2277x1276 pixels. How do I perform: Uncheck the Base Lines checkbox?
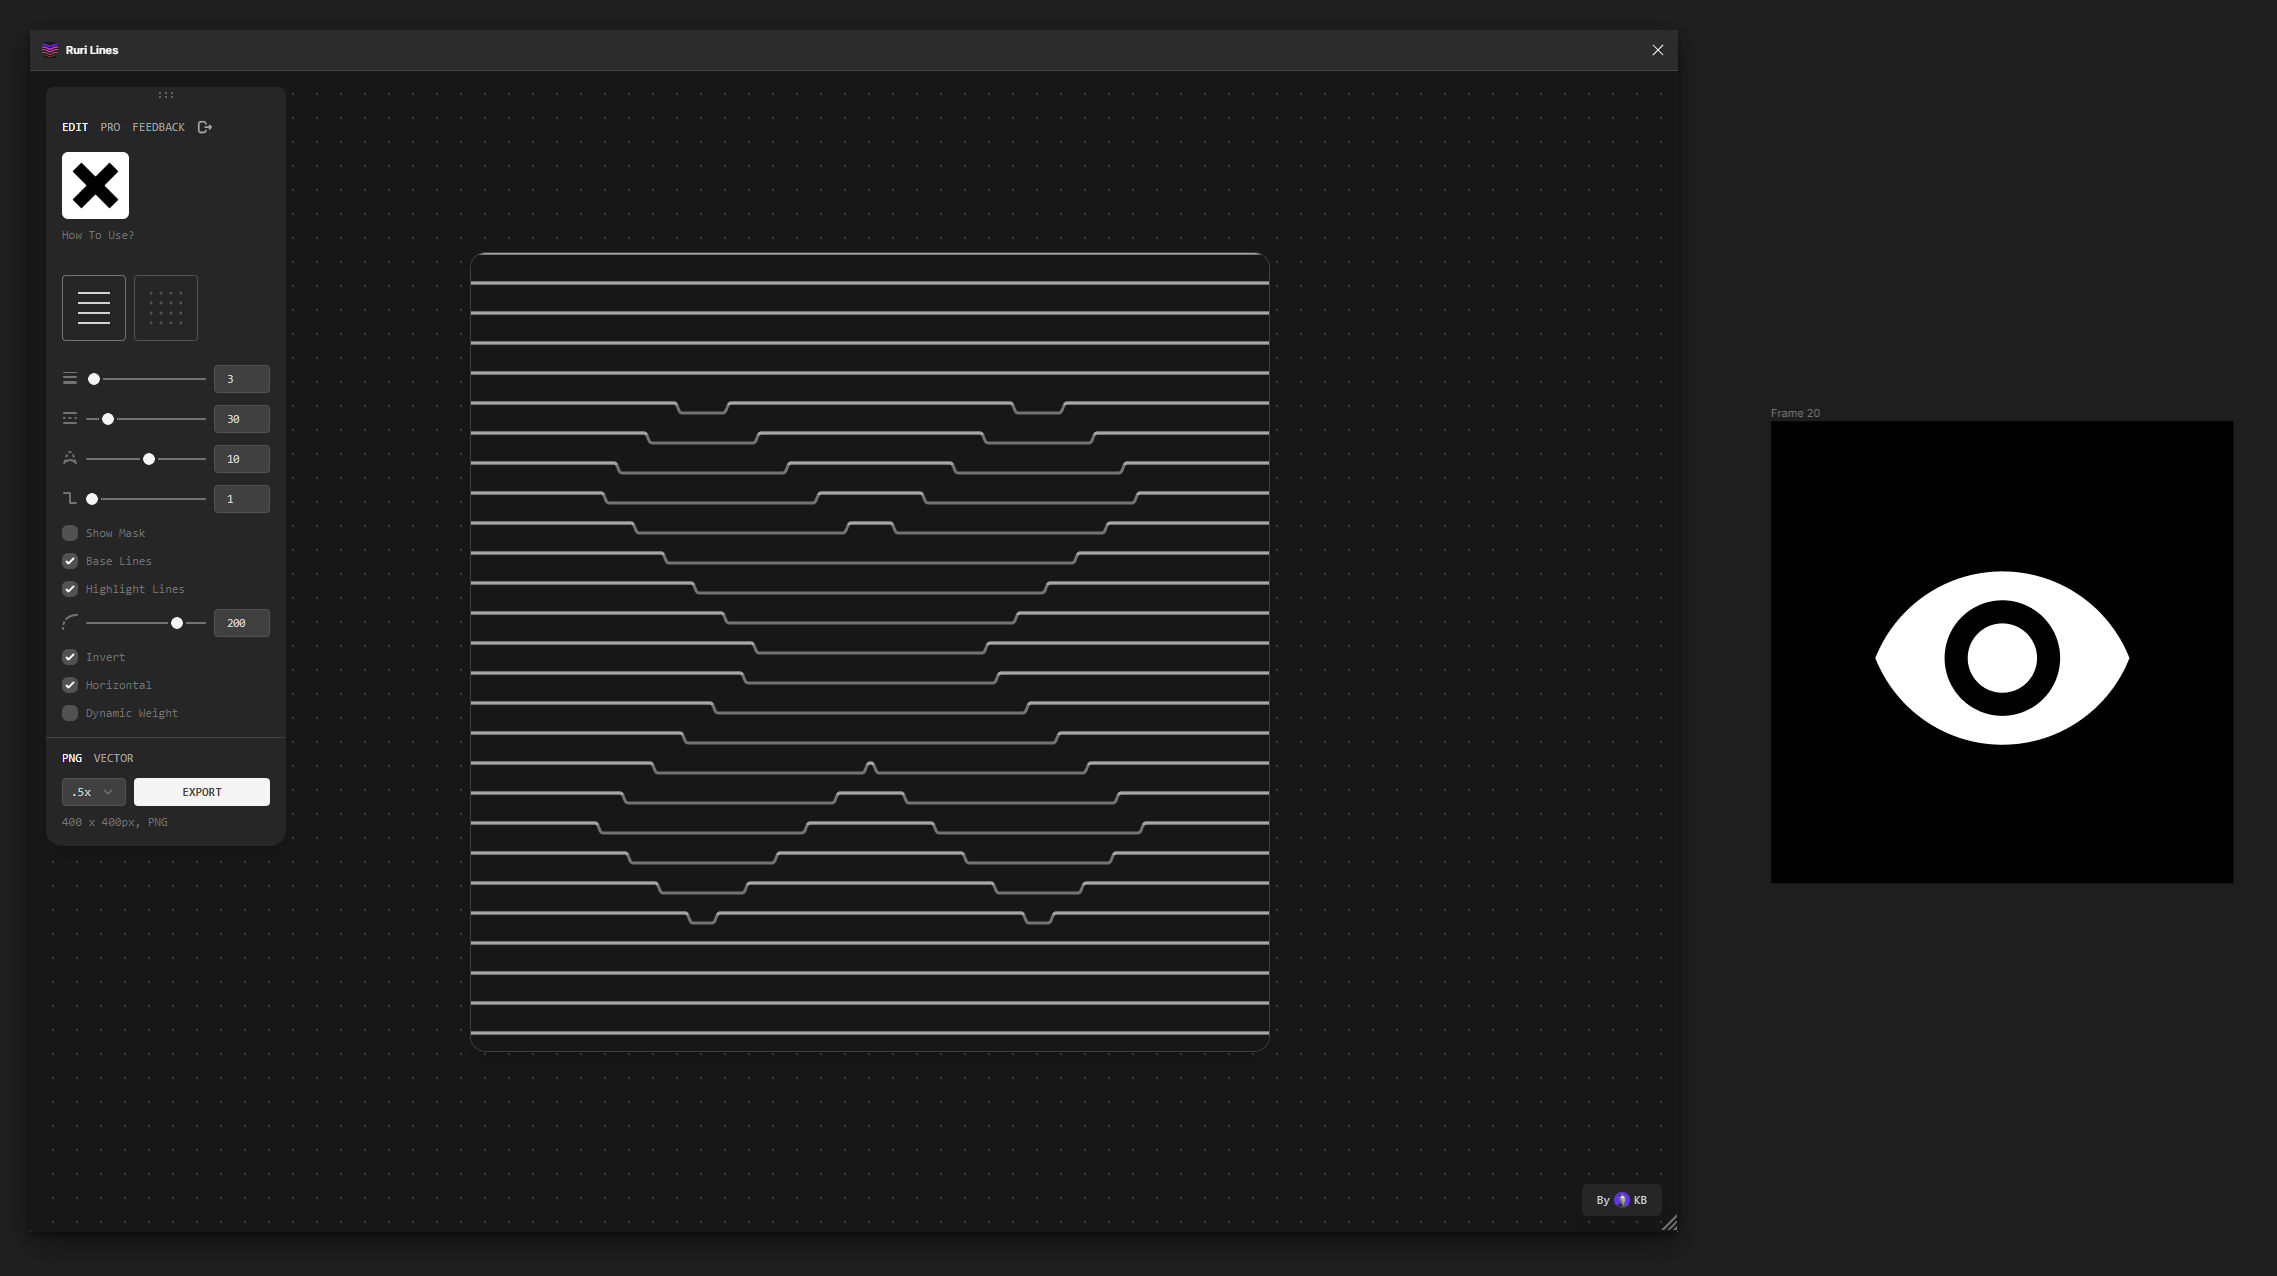click(x=70, y=561)
